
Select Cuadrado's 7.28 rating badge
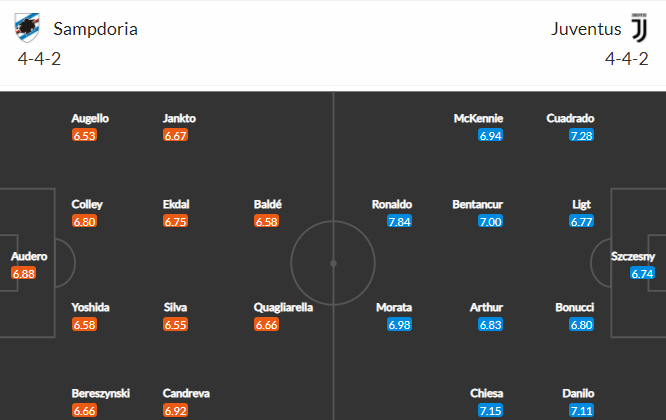click(x=581, y=135)
